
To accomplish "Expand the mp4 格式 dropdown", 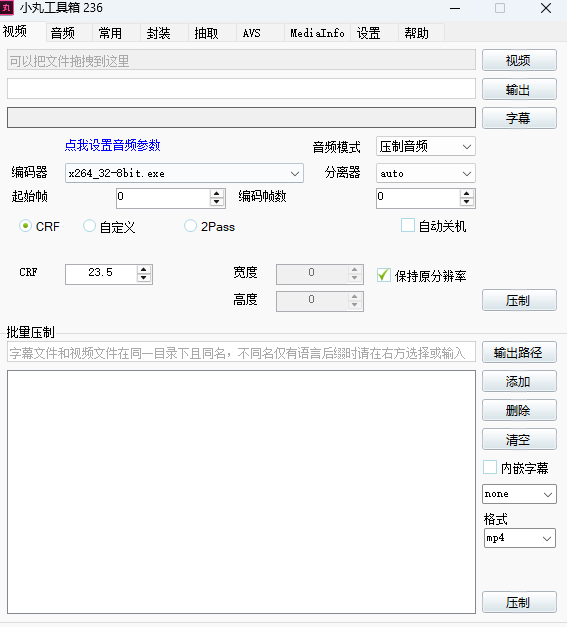I will coord(519,538).
